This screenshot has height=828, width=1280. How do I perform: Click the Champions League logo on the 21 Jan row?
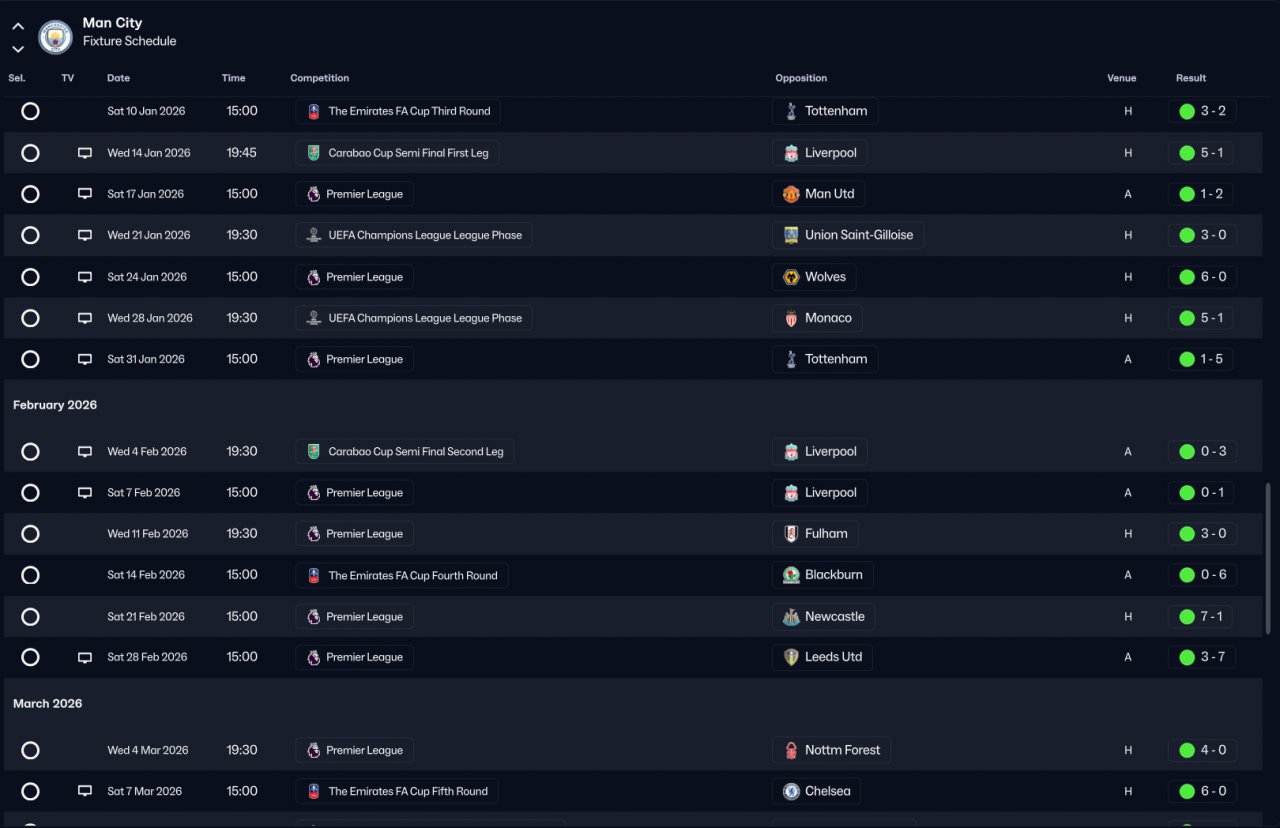314,235
